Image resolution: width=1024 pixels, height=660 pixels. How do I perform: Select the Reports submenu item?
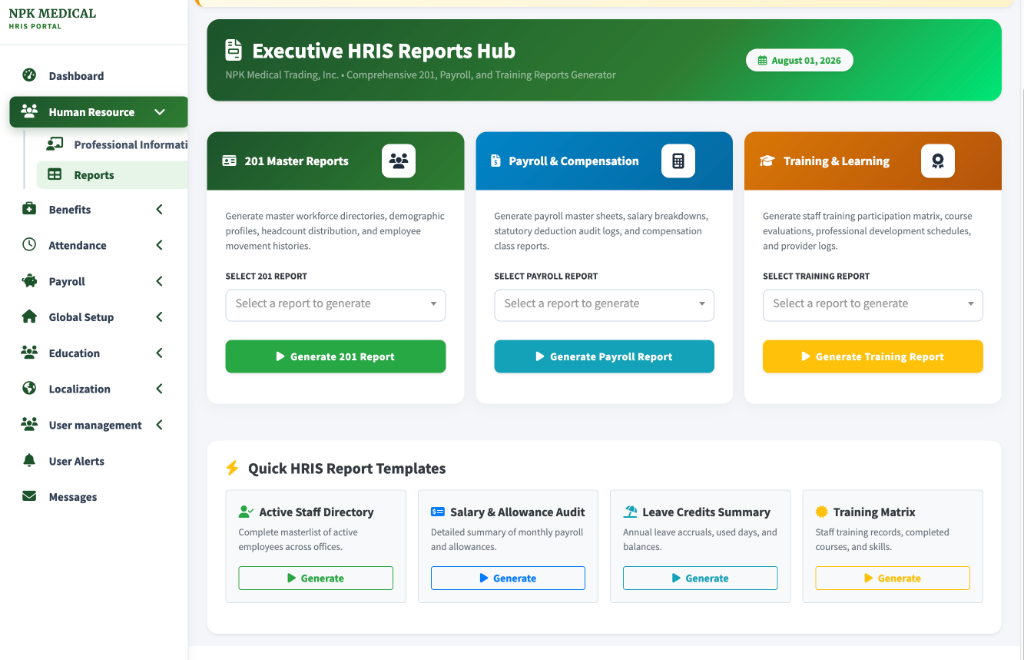[x=112, y=175]
